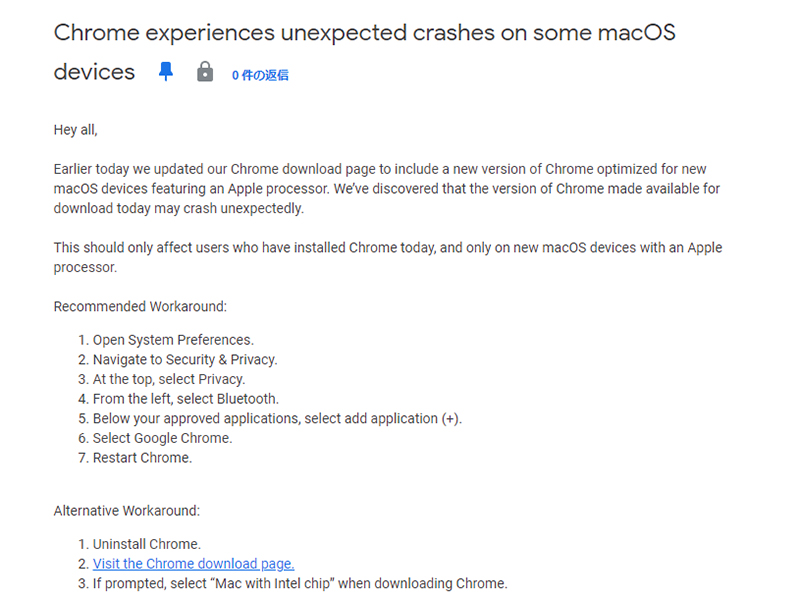Open the Visit the Chrome download page link
The height and width of the screenshot is (600, 800).
click(x=193, y=564)
